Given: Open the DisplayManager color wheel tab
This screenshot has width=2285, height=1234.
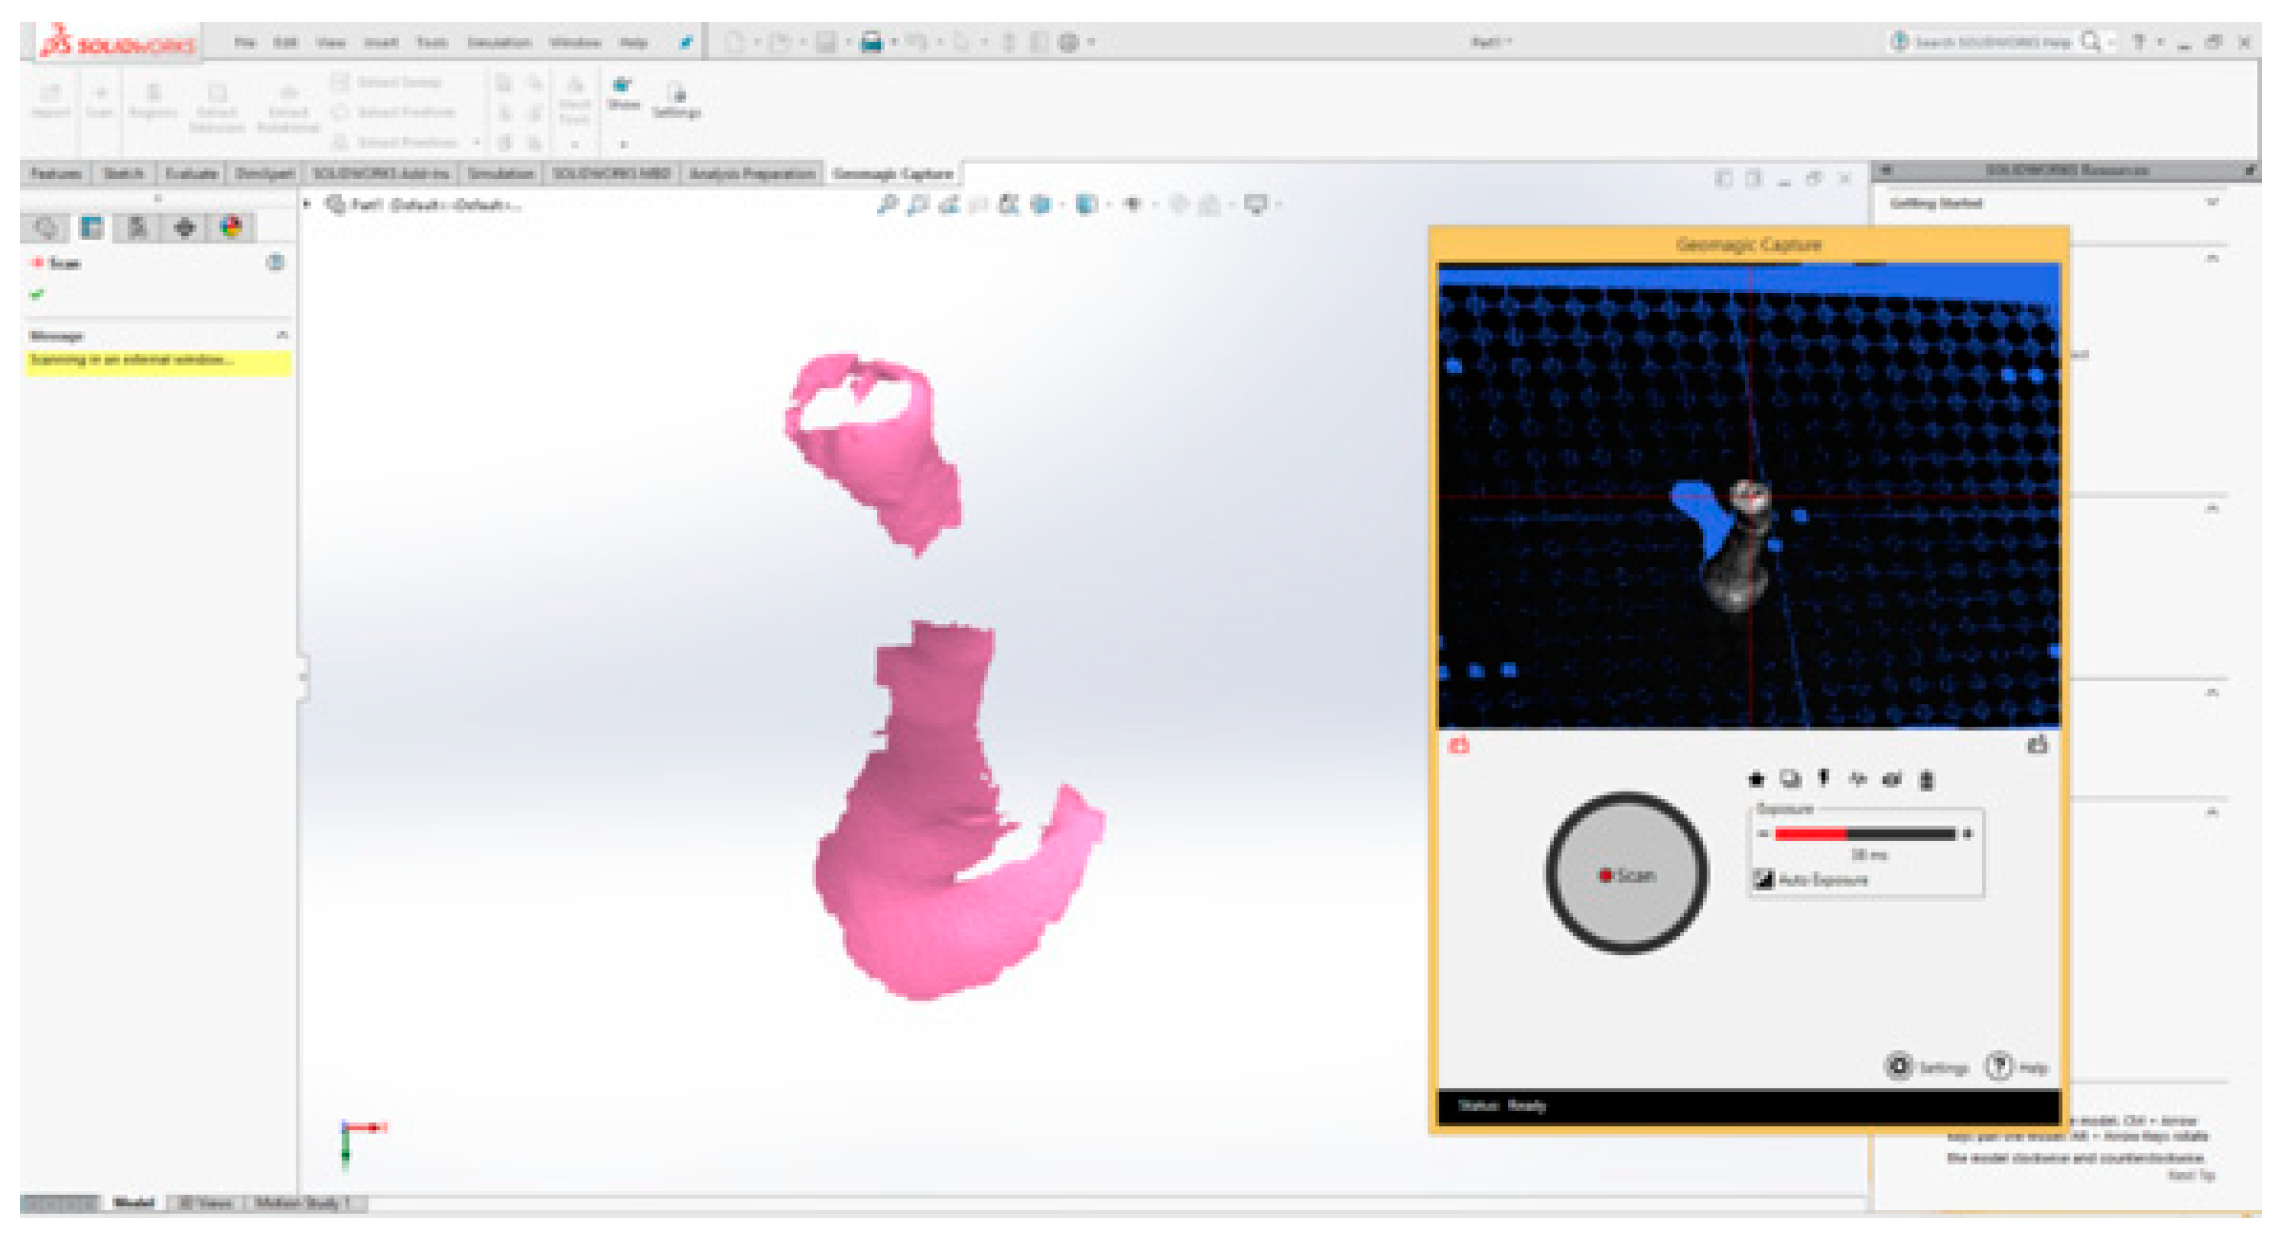Looking at the screenshot, I should 231,227.
